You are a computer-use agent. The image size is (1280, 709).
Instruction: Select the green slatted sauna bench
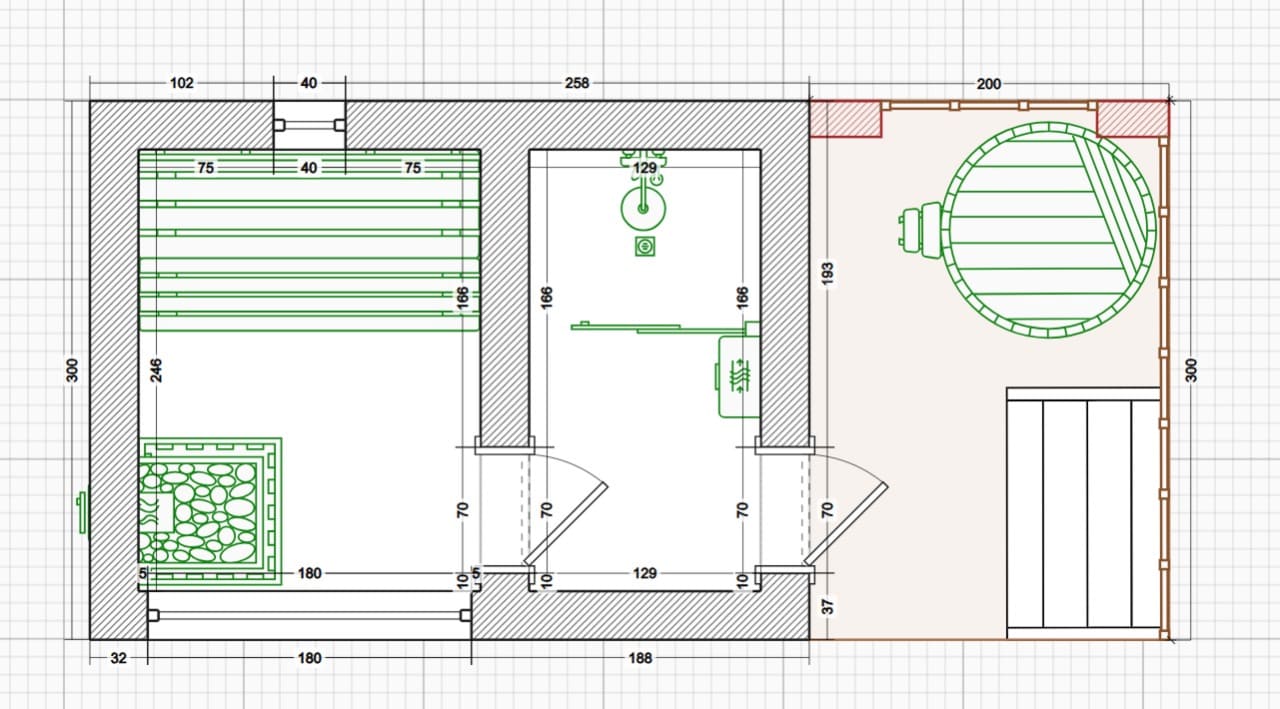(x=309, y=239)
